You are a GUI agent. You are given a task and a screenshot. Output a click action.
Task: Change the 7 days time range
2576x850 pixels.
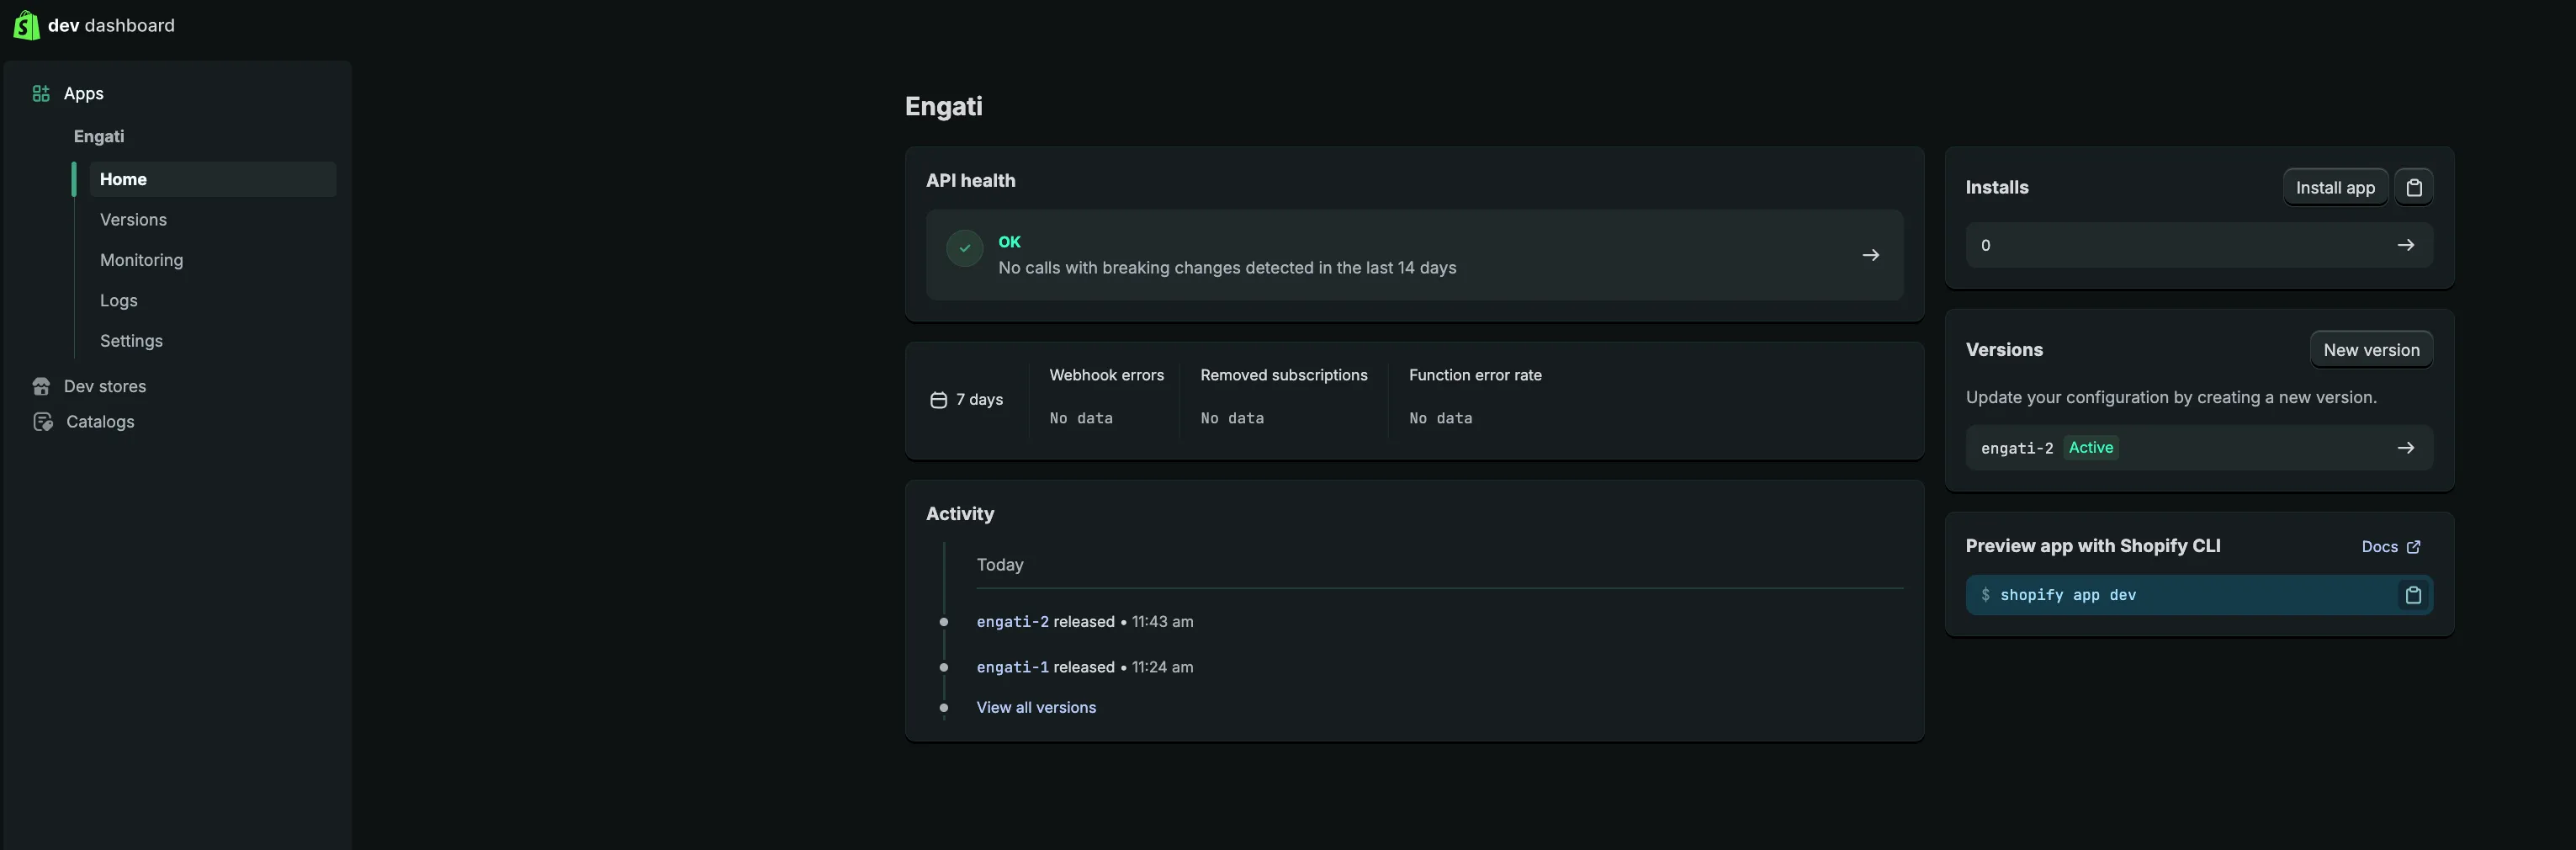tap(967, 400)
